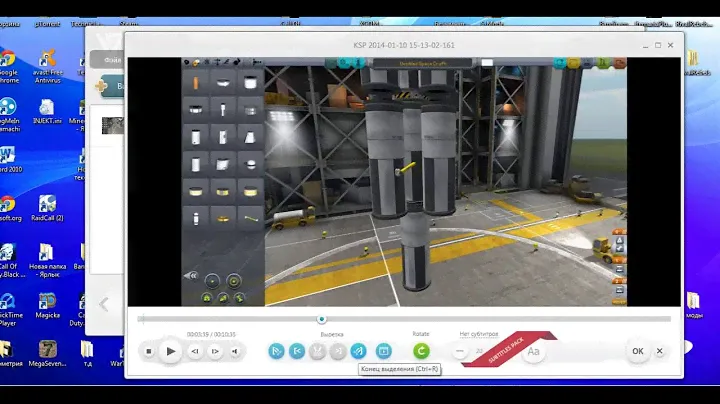Maximize the KSP video editor window
This screenshot has width=720, height=404.
coord(650,44)
